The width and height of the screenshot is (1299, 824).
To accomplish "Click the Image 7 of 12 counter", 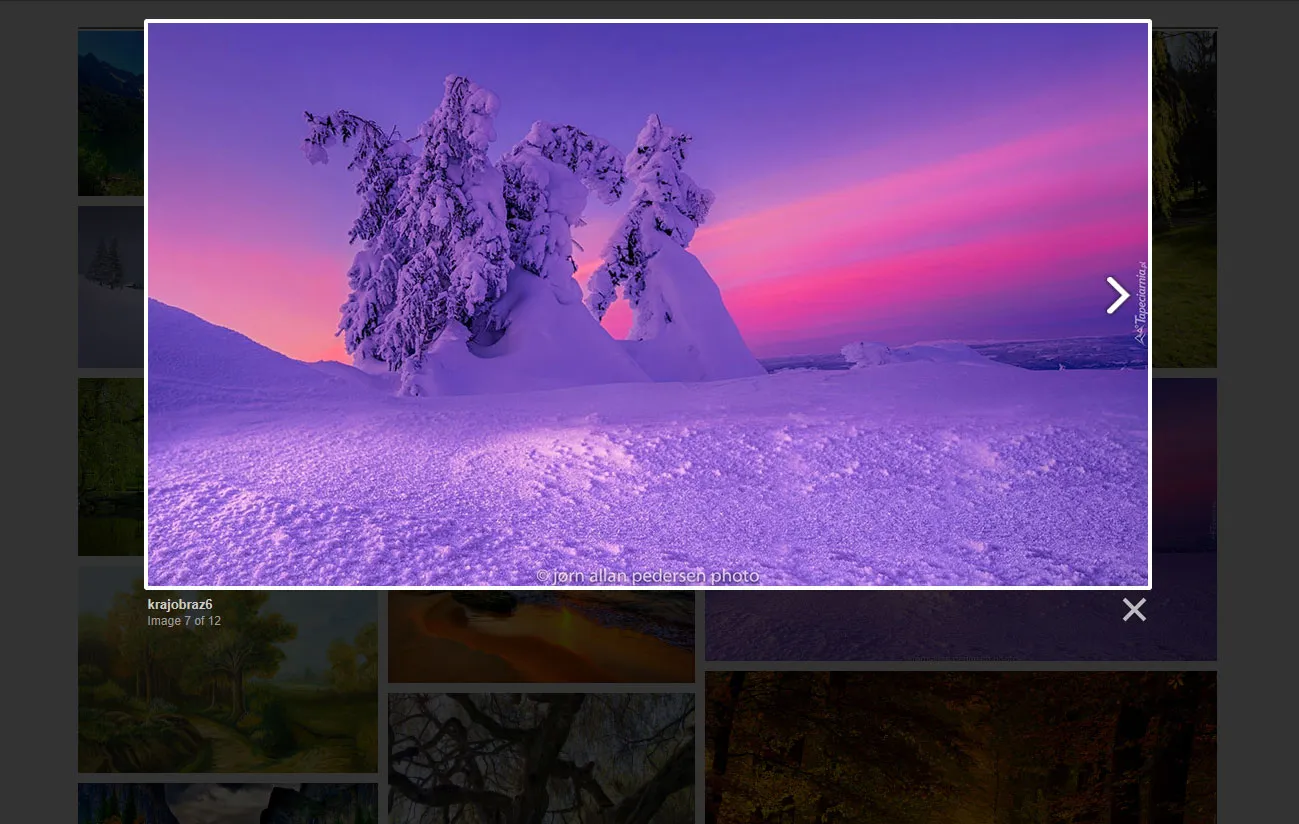I will [x=184, y=621].
